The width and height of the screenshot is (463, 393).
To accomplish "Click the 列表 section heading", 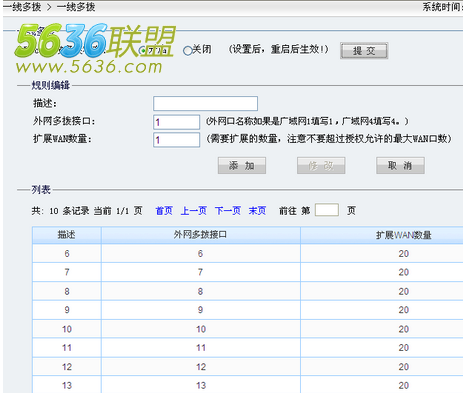I will pos(41,190).
